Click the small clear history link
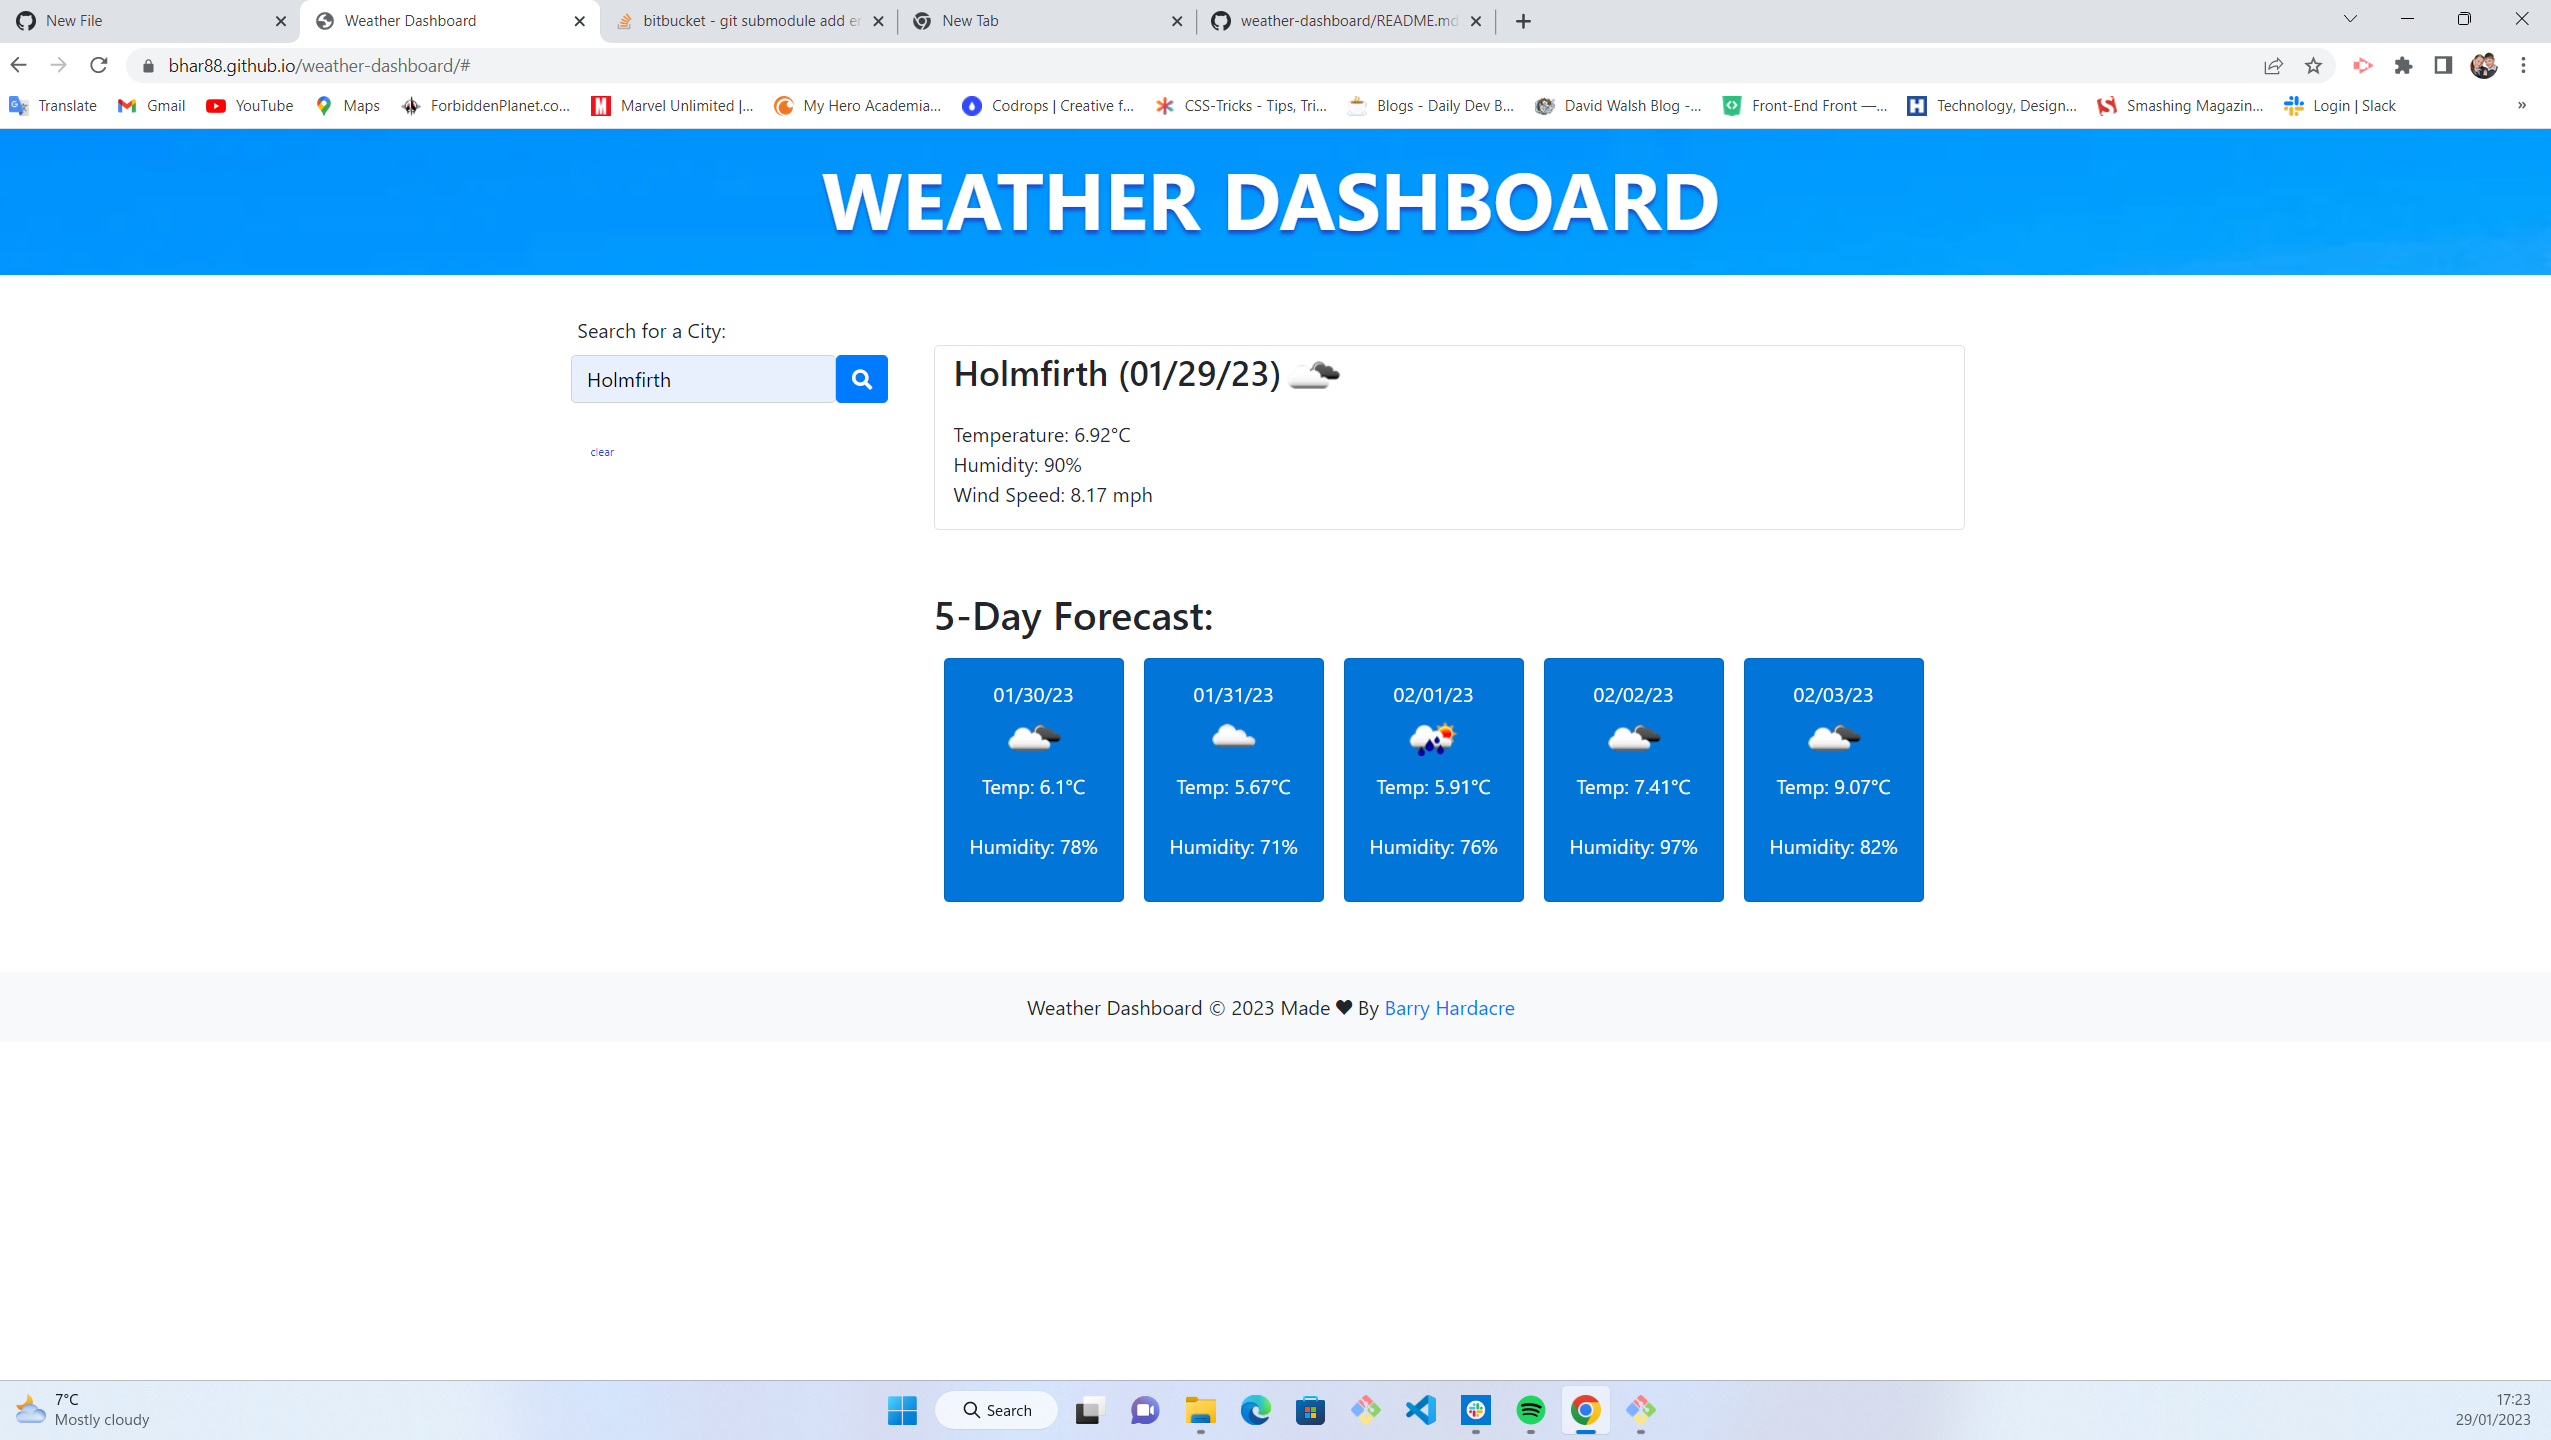The width and height of the screenshot is (2551, 1440). [602, 452]
